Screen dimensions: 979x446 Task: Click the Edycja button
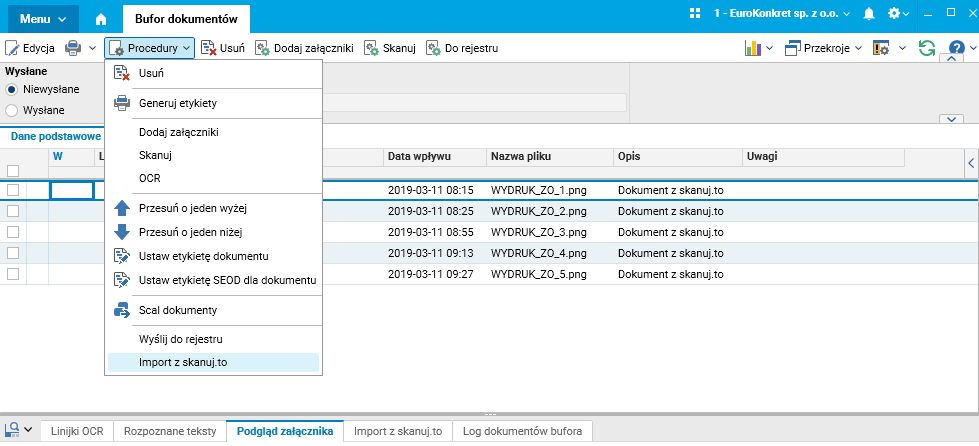click(30, 48)
